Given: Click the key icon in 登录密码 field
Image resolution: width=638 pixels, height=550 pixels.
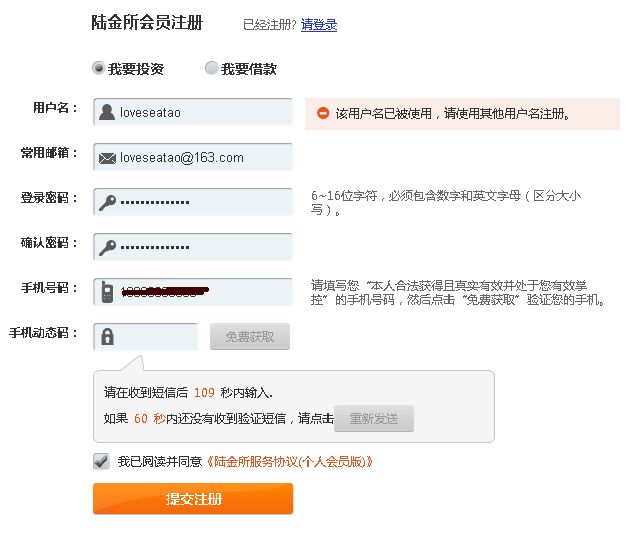Looking at the screenshot, I should pyautogui.click(x=107, y=203).
